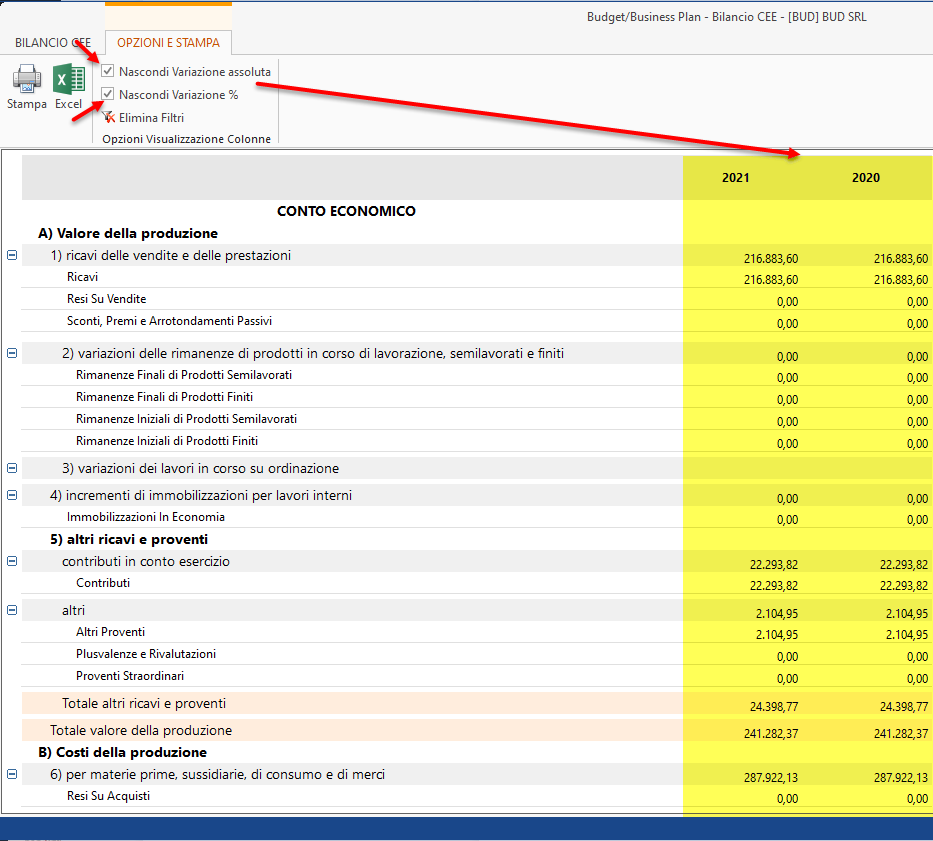
Task: Click 2020 value 0,00 in Proventi Straordinari row
Action: click(x=917, y=679)
